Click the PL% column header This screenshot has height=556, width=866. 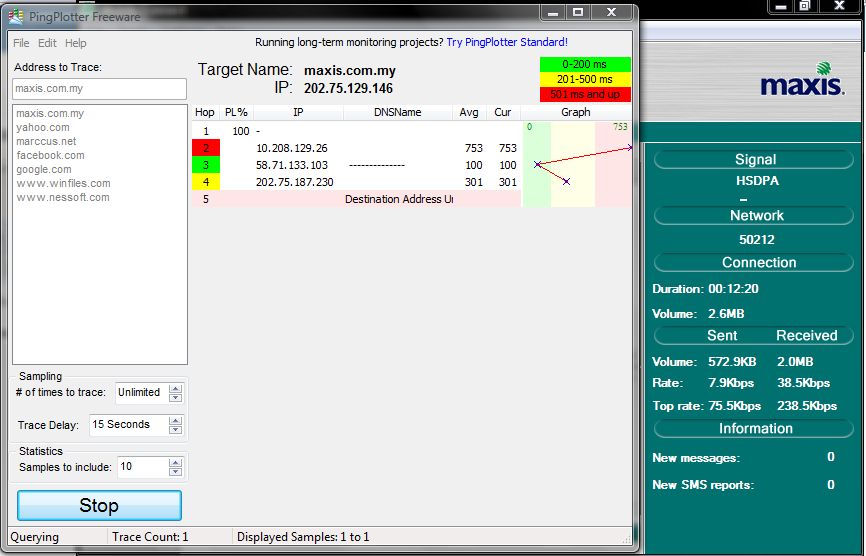coord(236,112)
